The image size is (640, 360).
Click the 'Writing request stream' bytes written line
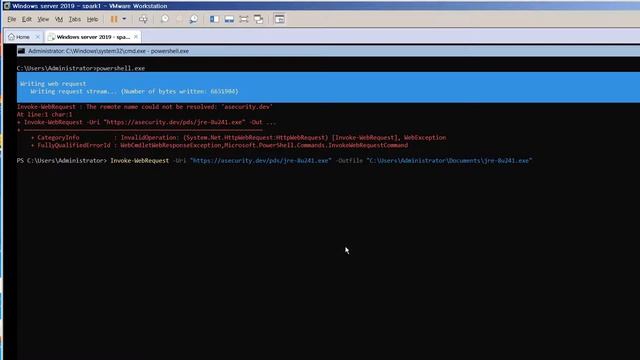[x=134, y=91]
